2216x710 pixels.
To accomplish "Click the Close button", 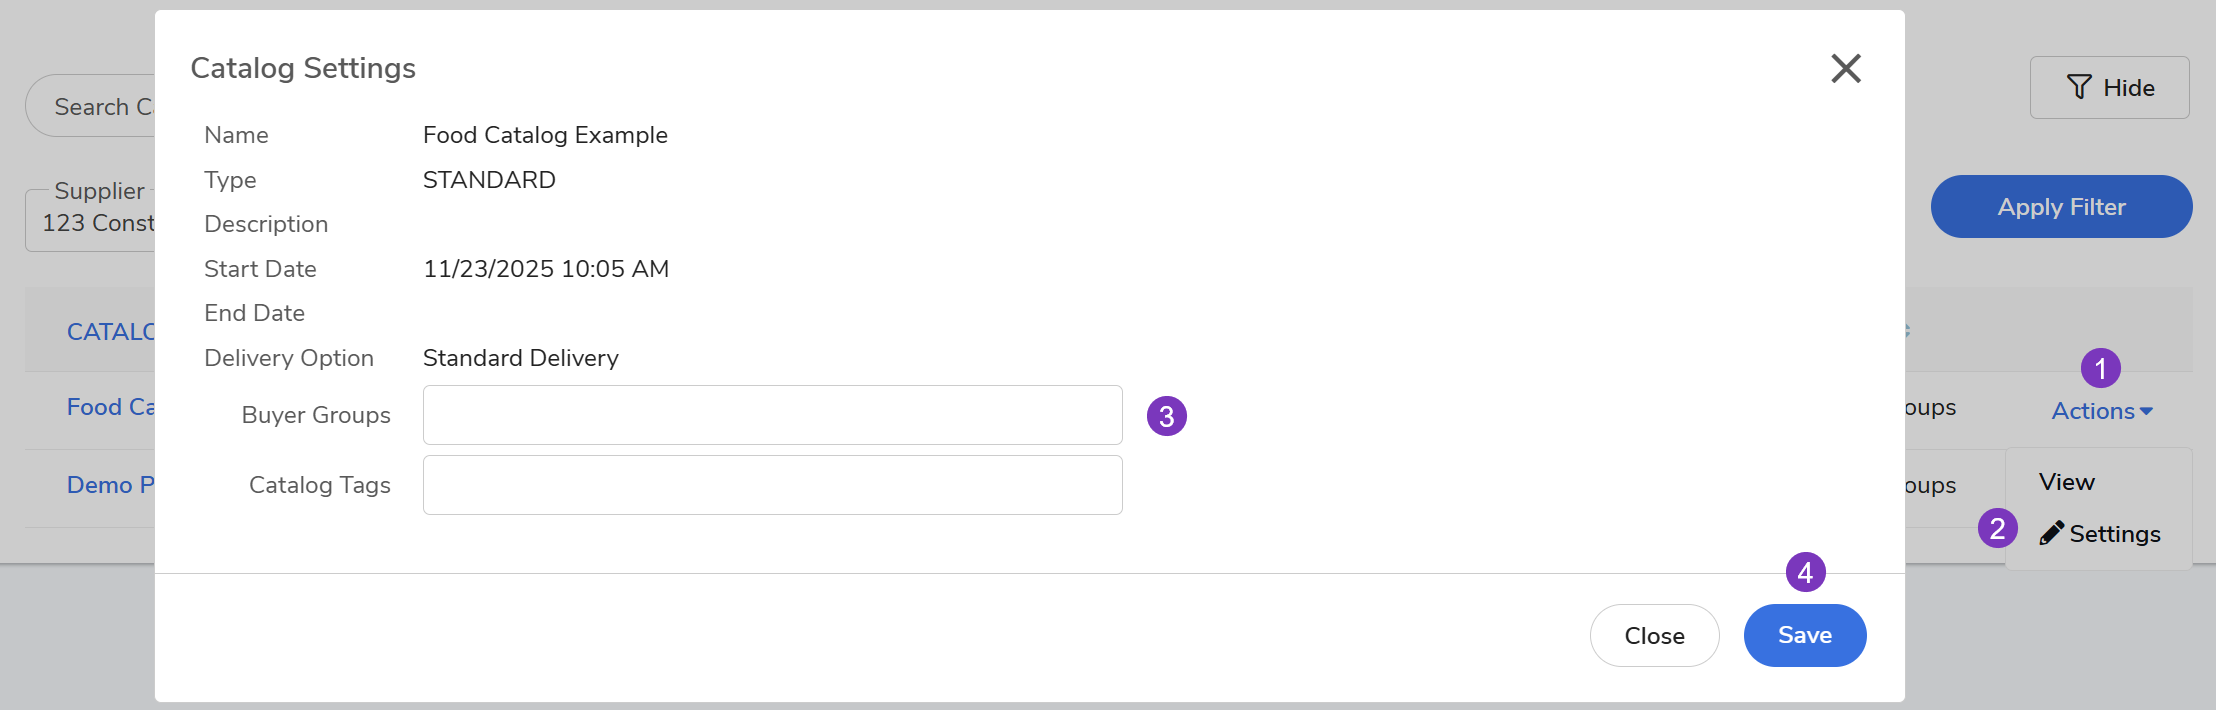I will tap(1654, 635).
